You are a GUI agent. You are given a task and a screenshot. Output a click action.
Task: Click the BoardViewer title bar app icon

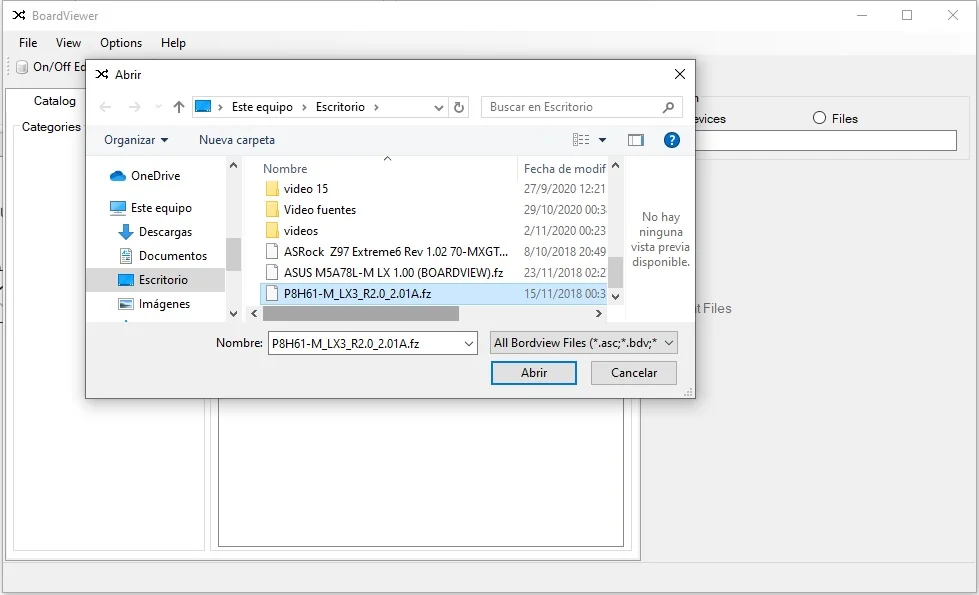coord(19,16)
